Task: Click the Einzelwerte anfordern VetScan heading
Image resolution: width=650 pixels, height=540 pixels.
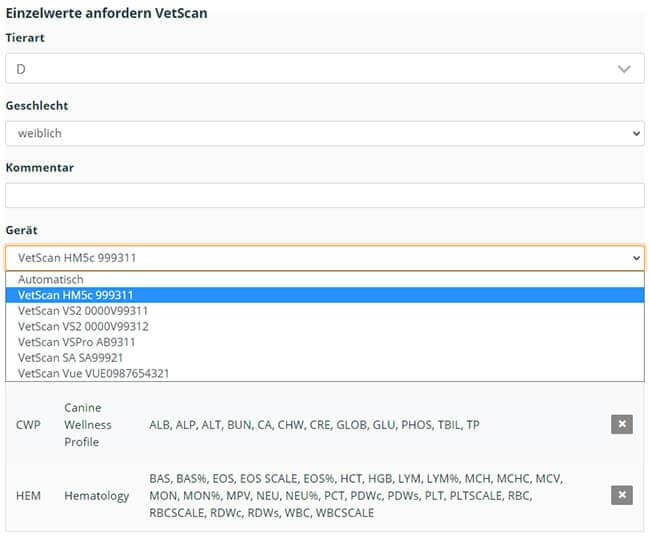Action: tap(106, 13)
